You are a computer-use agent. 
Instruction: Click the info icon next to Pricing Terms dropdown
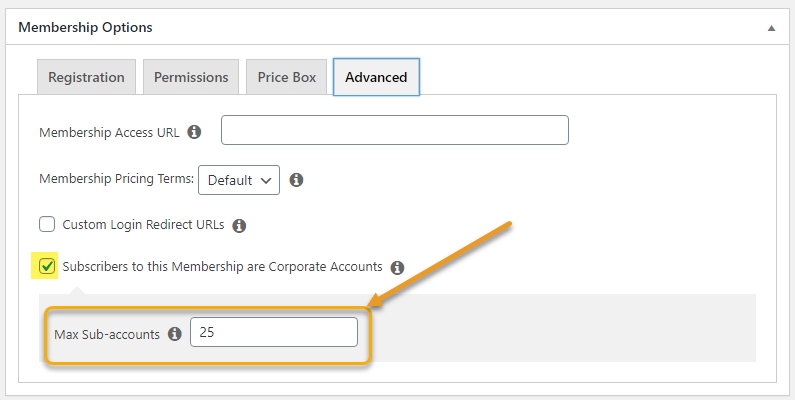coord(296,180)
